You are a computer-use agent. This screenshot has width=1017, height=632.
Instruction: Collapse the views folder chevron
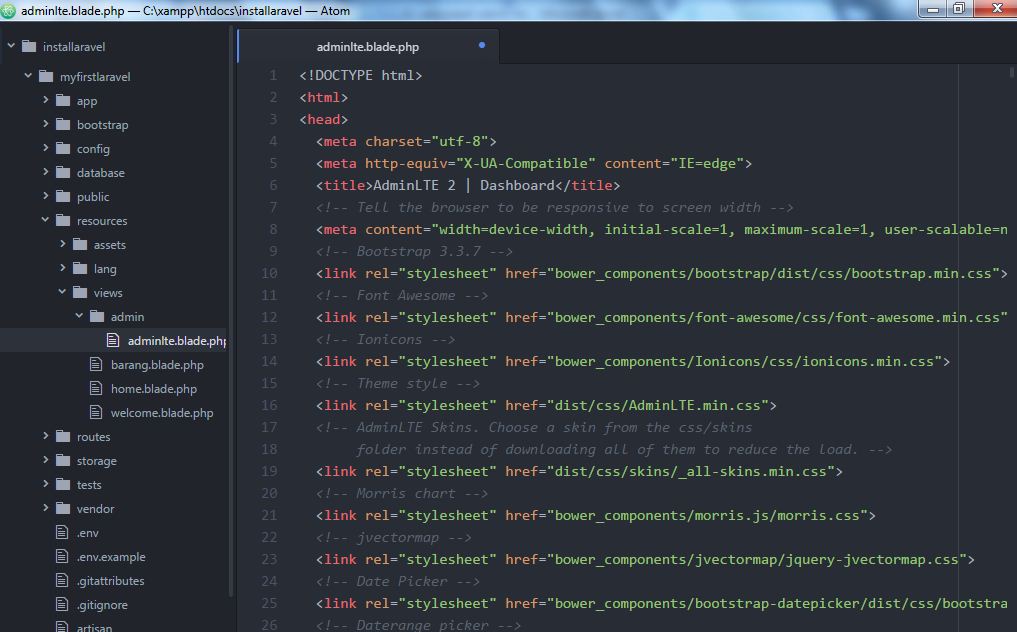coord(62,292)
